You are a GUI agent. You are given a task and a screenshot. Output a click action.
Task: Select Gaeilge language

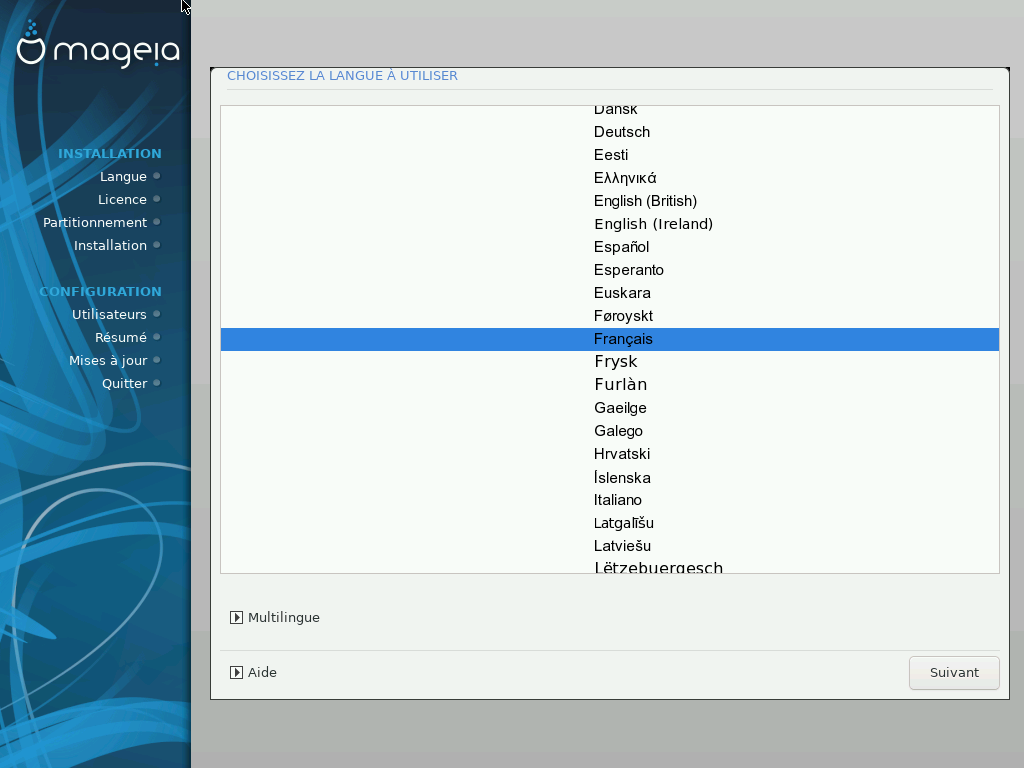pyautogui.click(x=610, y=408)
